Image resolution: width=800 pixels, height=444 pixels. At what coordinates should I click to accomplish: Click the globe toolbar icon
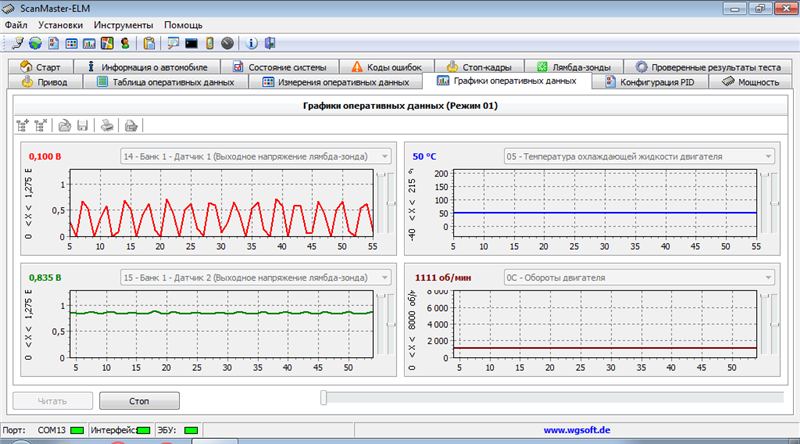(35, 43)
